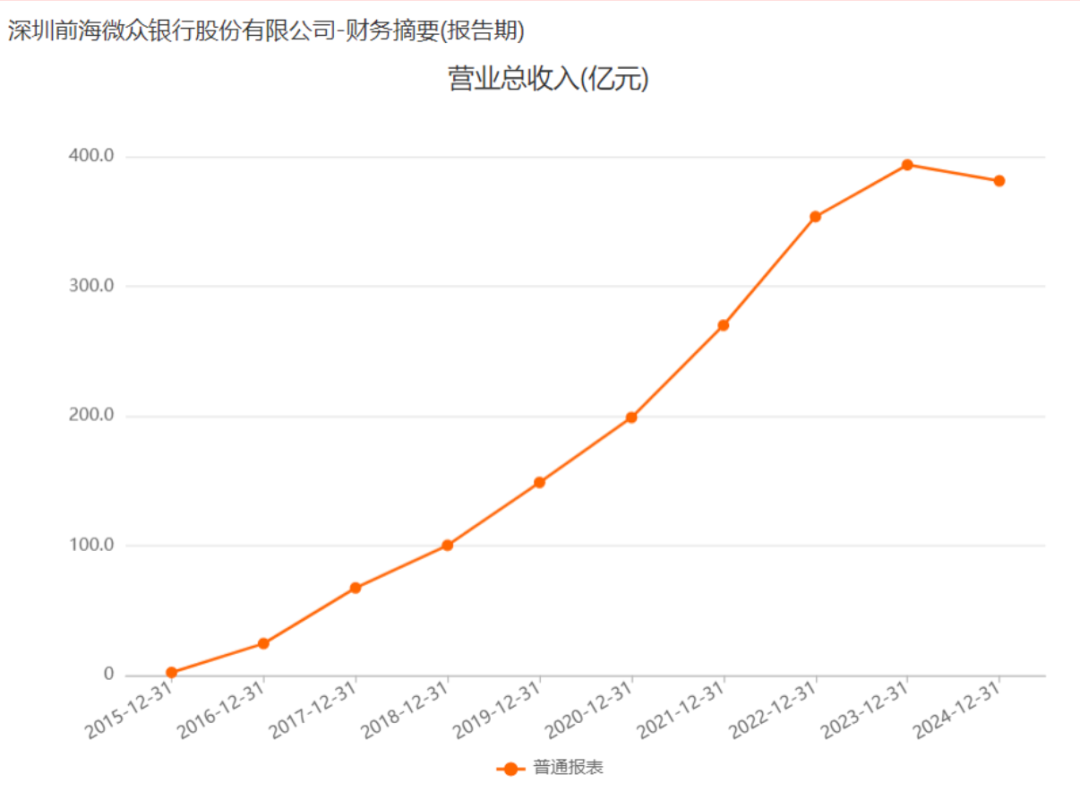This screenshot has height=792, width=1080.
Task: Click the 2021-12-31 data point marker
Action: pyautogui.click(x=723, y=325)
